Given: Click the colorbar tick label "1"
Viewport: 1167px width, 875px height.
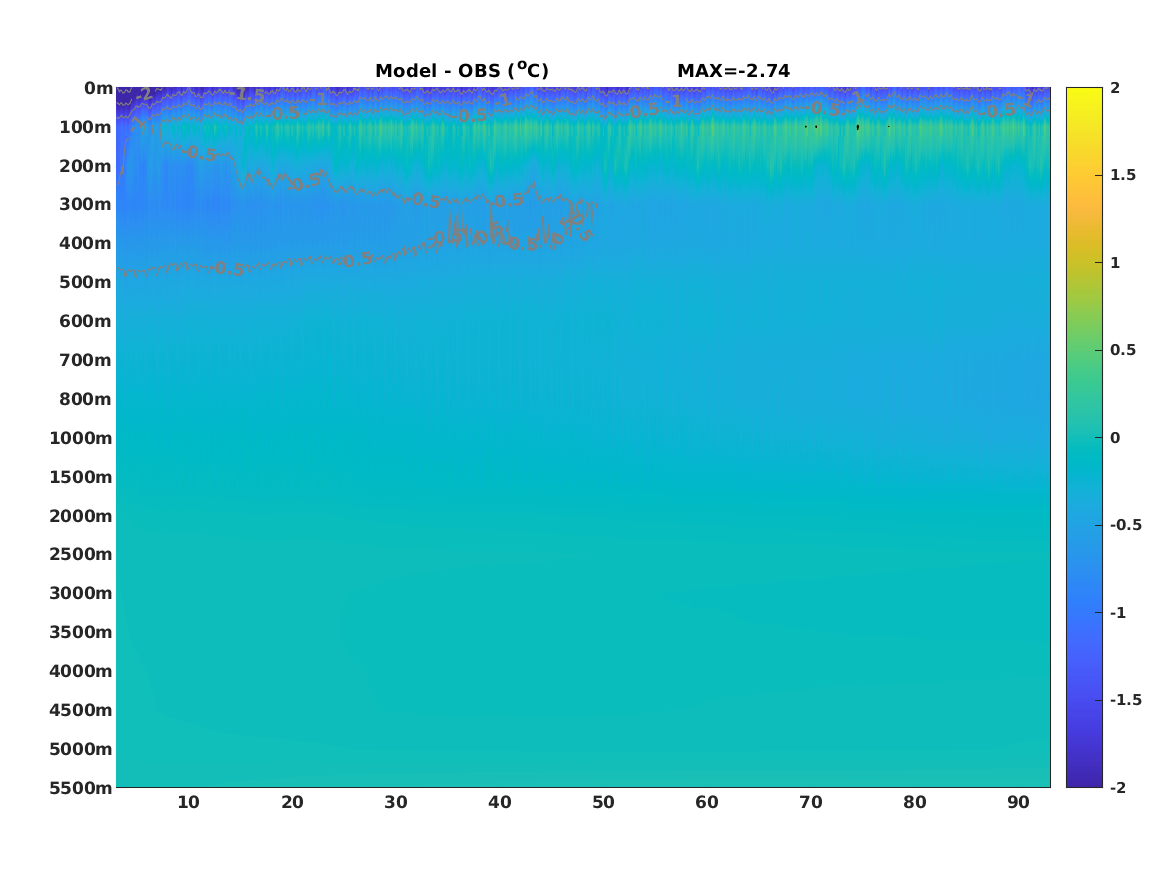Looking at the screenshot, I should 1115,263.
